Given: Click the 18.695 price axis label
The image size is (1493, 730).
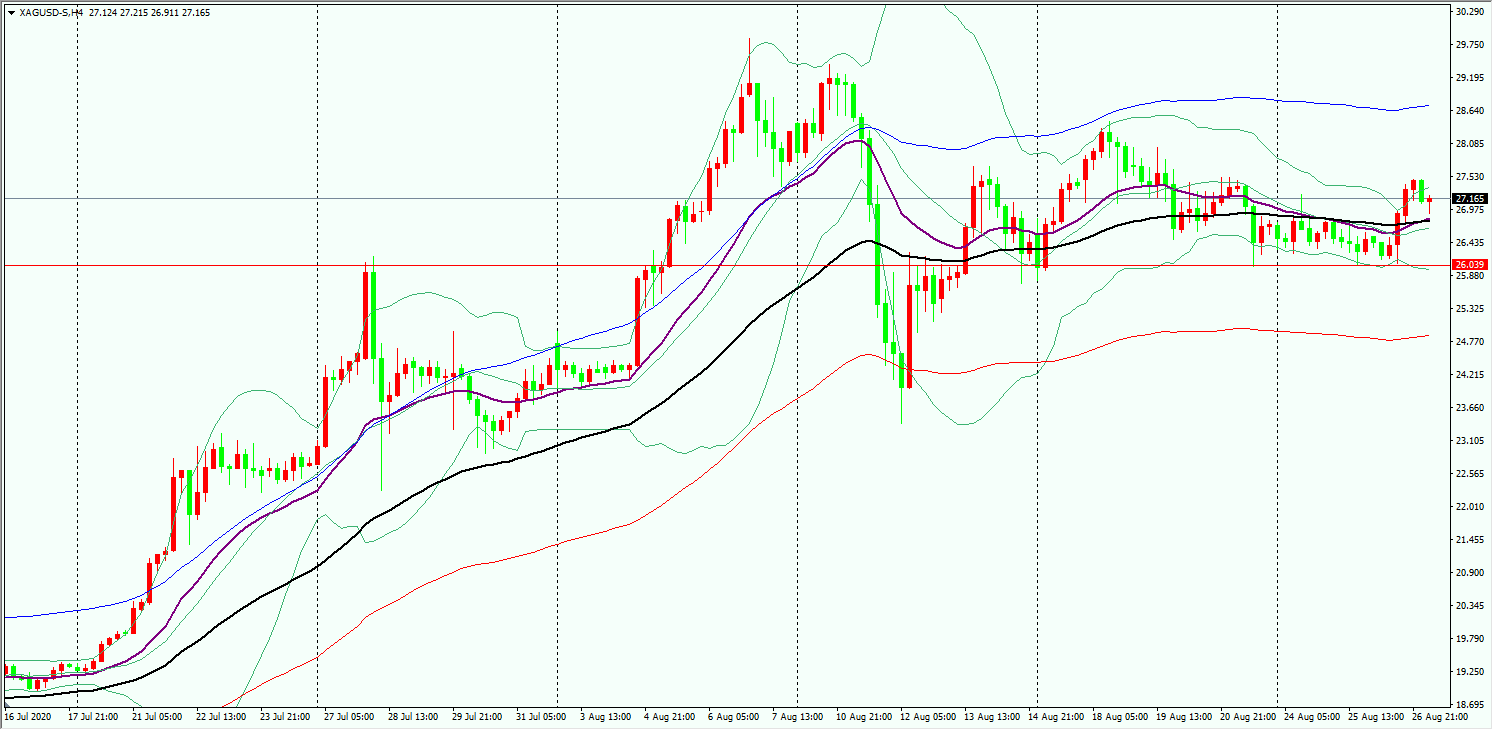Looking at the screenshot, I should [1469, 705].
